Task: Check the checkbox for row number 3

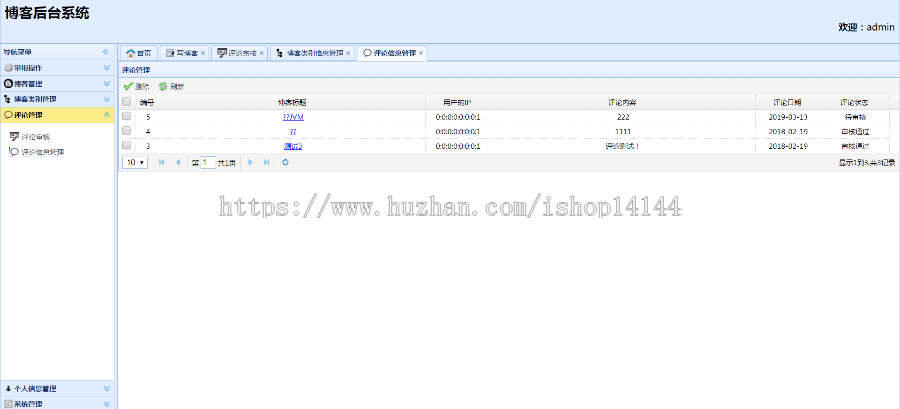Action: click(x=127, y=146)
